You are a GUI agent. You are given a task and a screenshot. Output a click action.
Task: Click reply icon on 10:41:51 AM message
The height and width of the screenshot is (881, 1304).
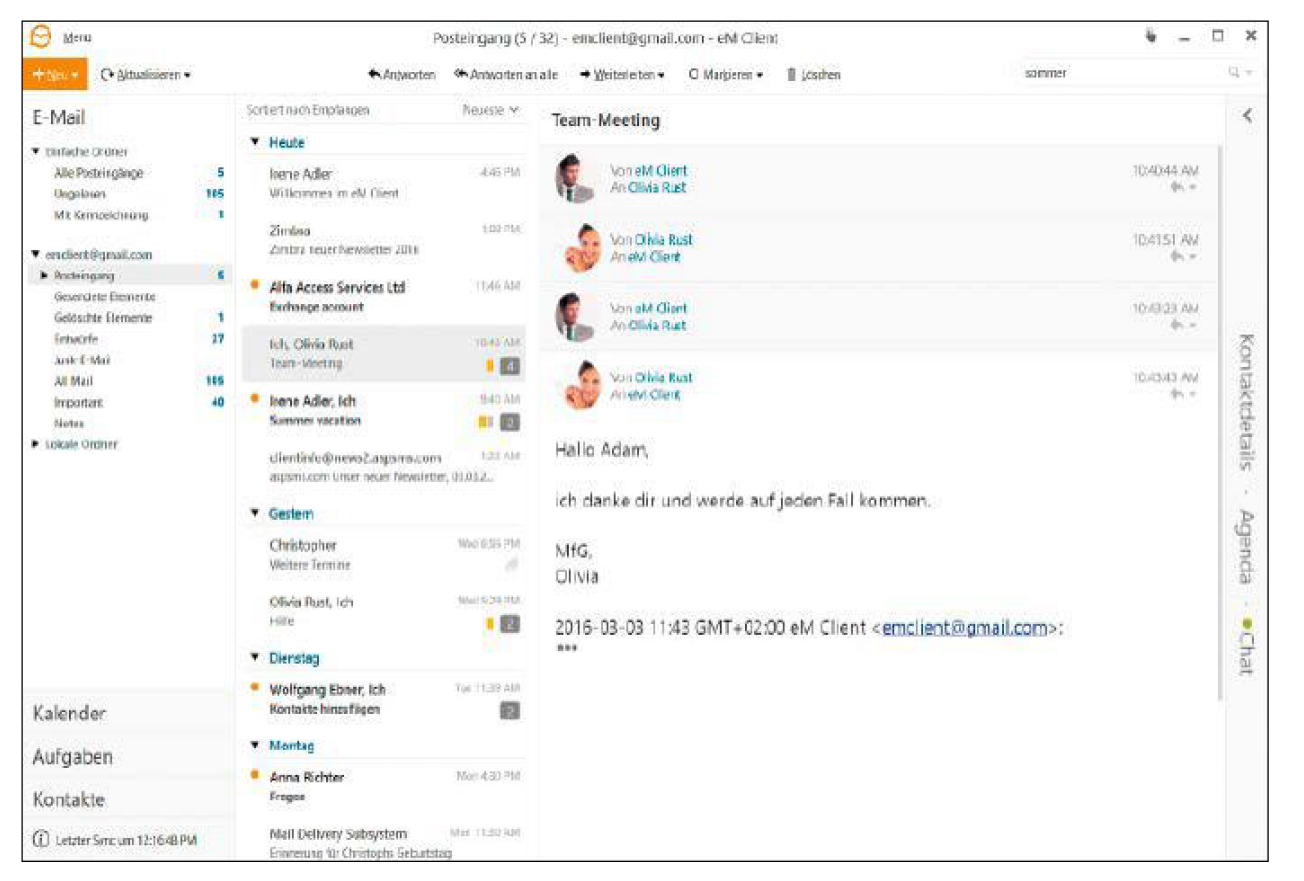1179,257
